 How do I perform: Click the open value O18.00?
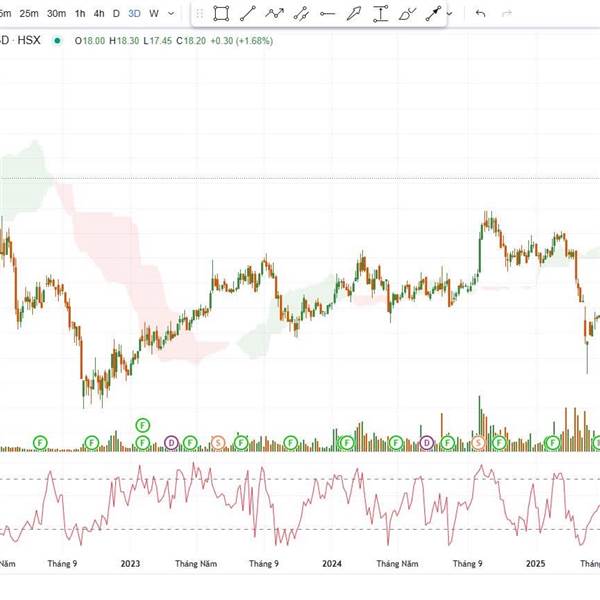pos(90,41)
